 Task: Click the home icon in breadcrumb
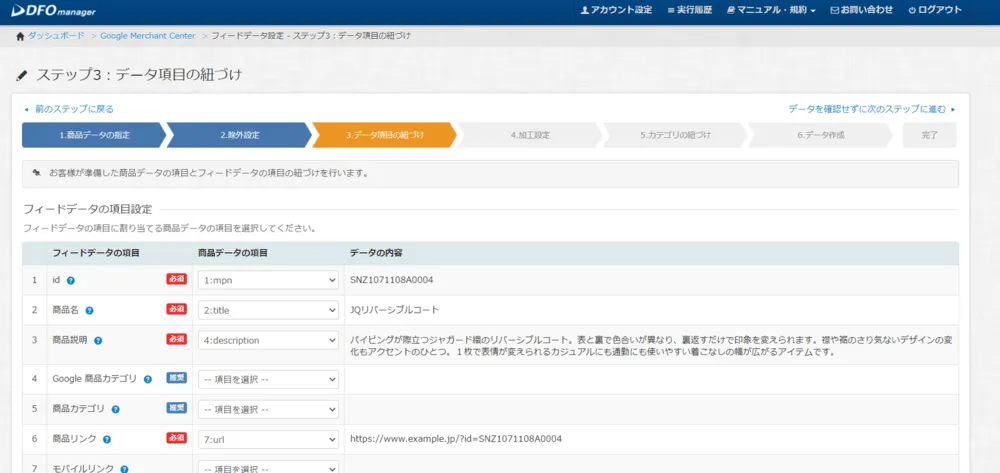tap(20, 36)
